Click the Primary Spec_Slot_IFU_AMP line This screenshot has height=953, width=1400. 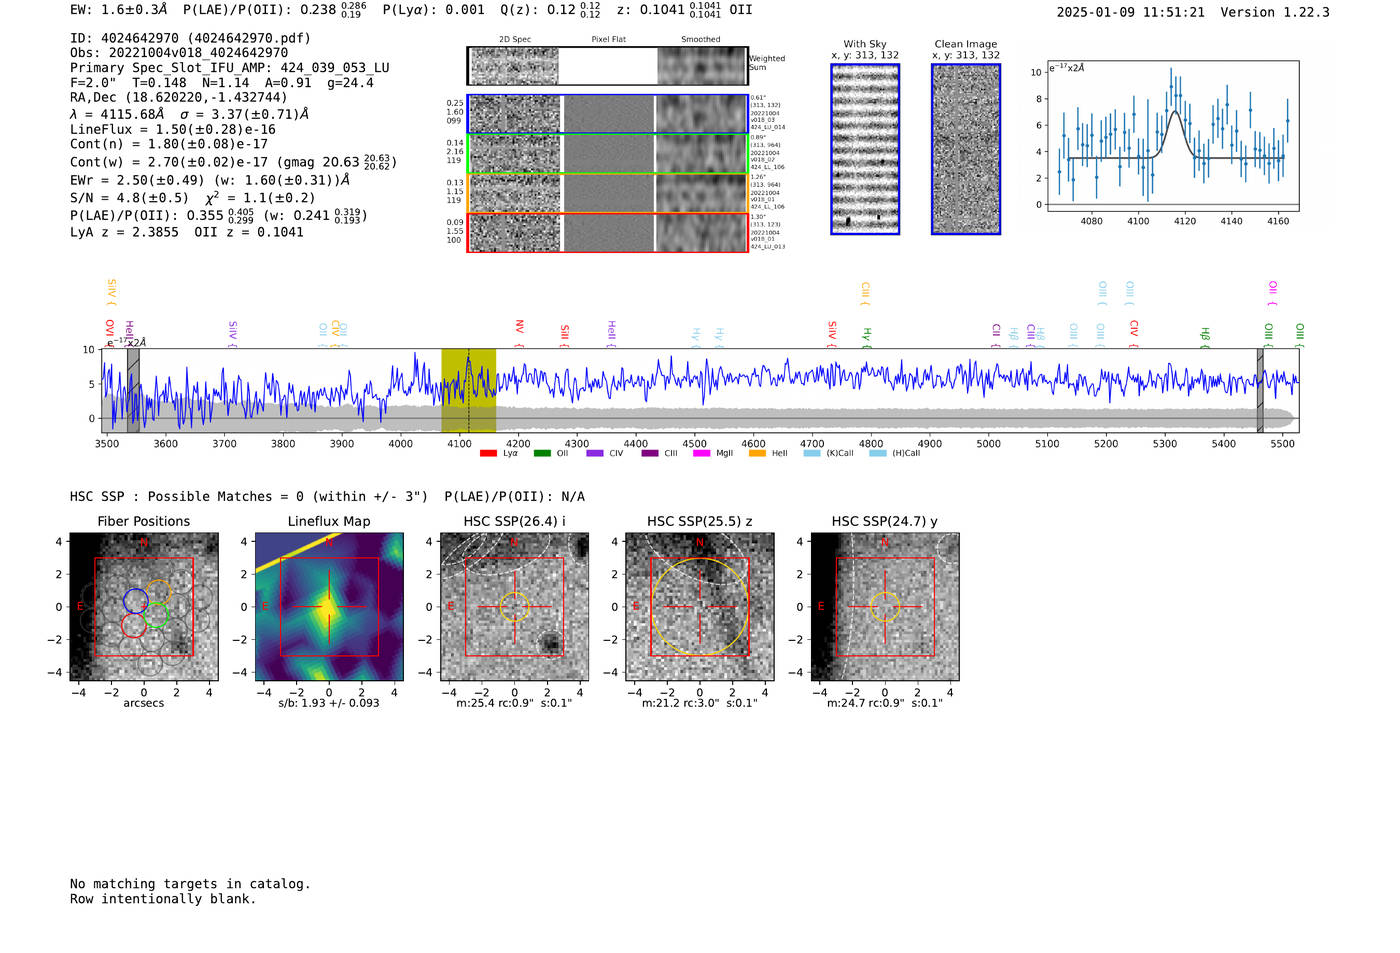pos(230,68)
